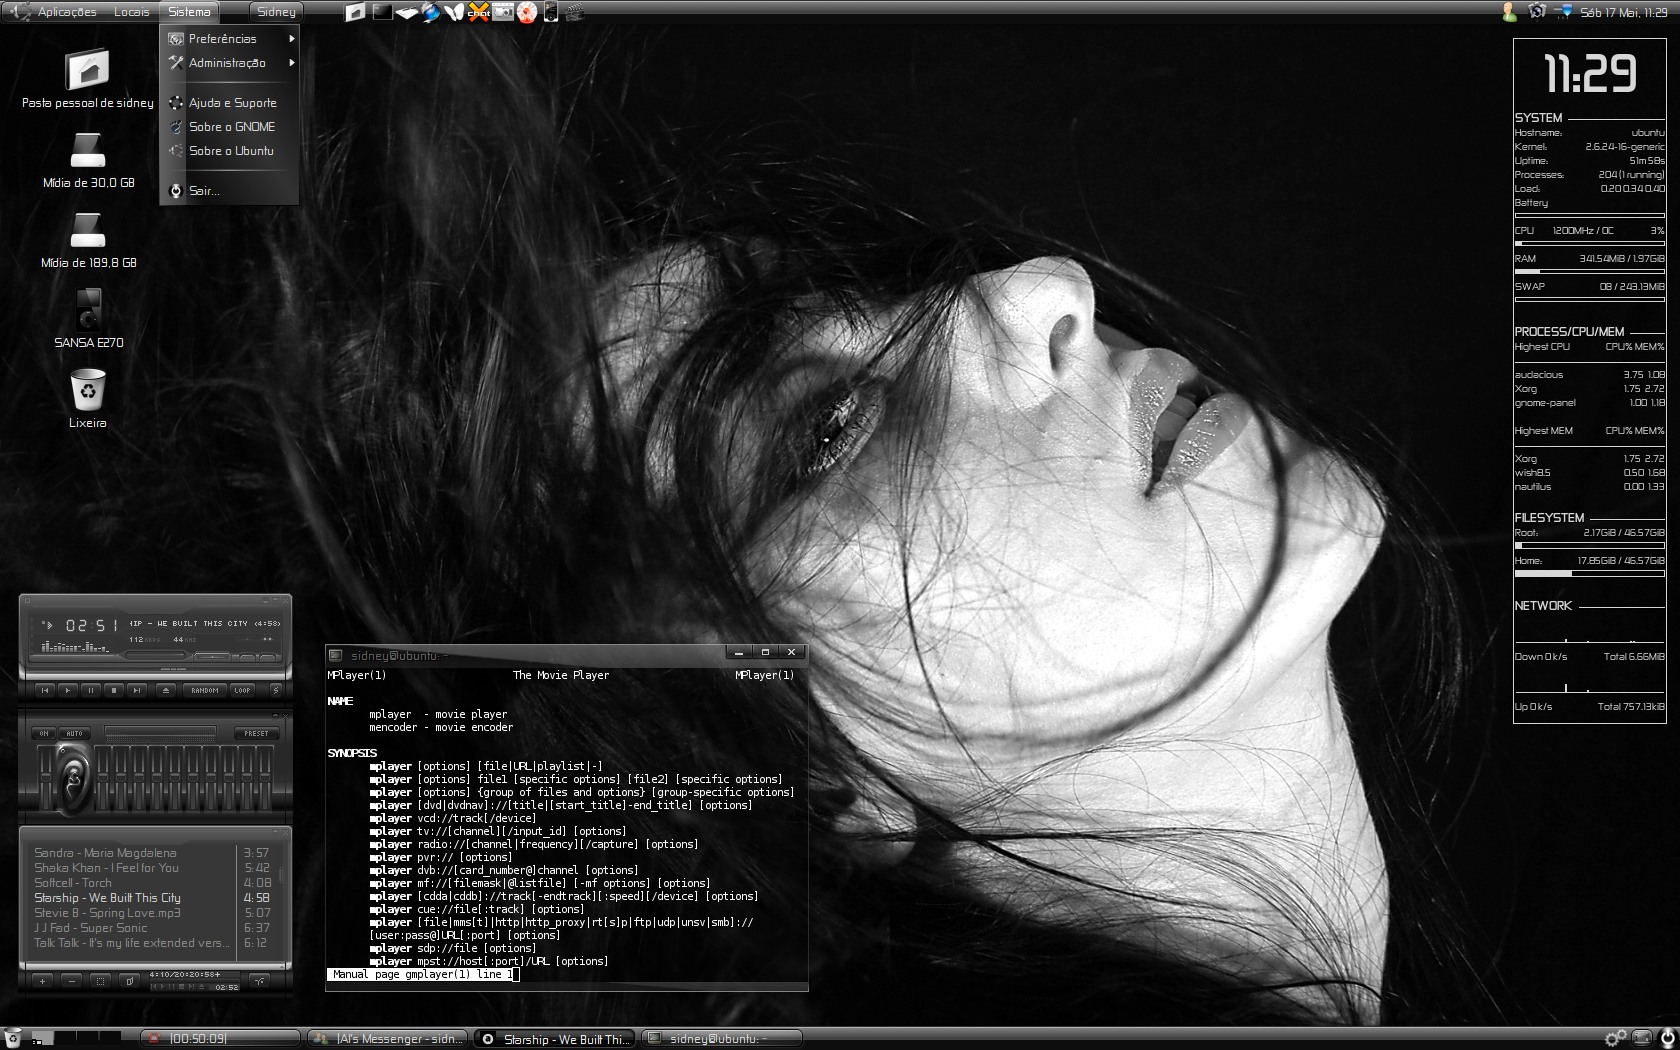Switch to Al's Messenger taskbar window
The width and height of the screenshot is (1680, 1050).
click(388, 1039)
